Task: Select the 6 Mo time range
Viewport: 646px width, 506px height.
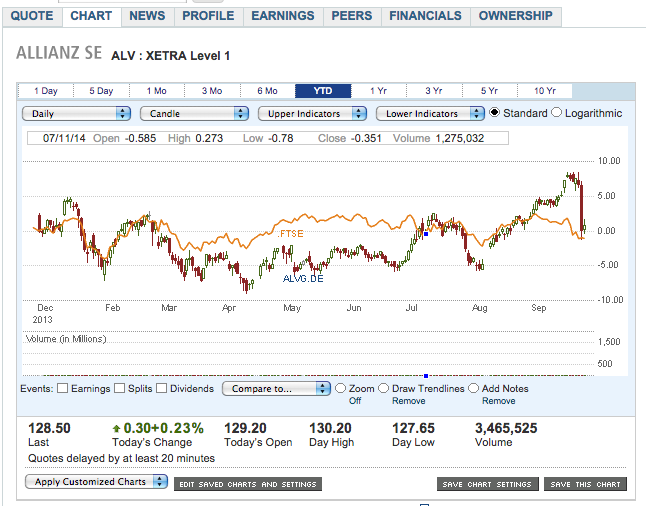Action: coord(266,91)
